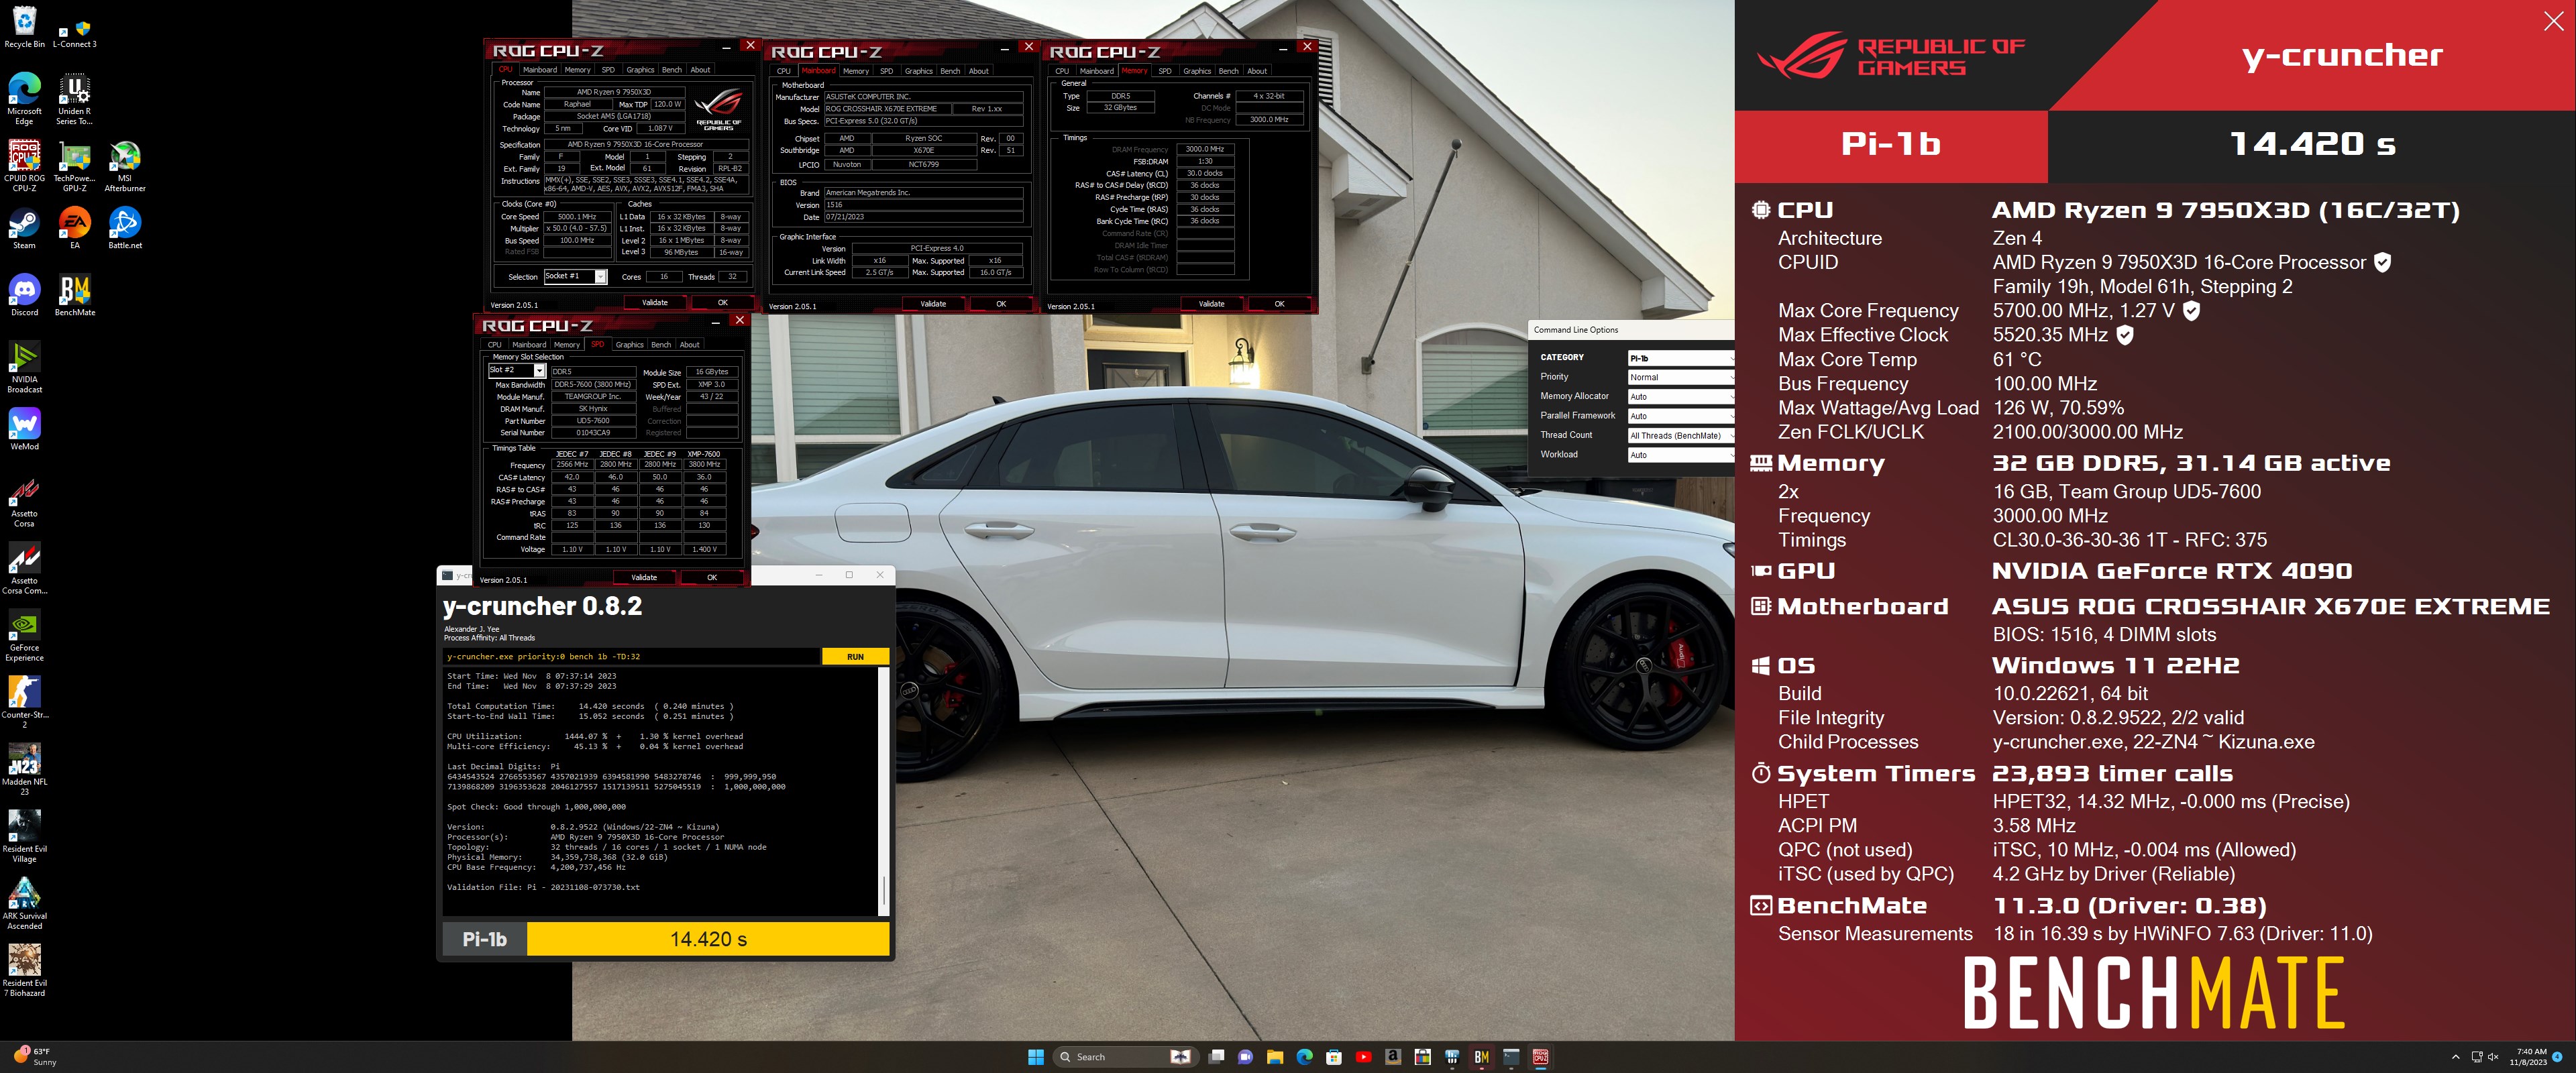Viewport: 2576px width, 1073px height.
Task: Open Graphics tab in Memory CPU-Z window
Action: 1197,71
